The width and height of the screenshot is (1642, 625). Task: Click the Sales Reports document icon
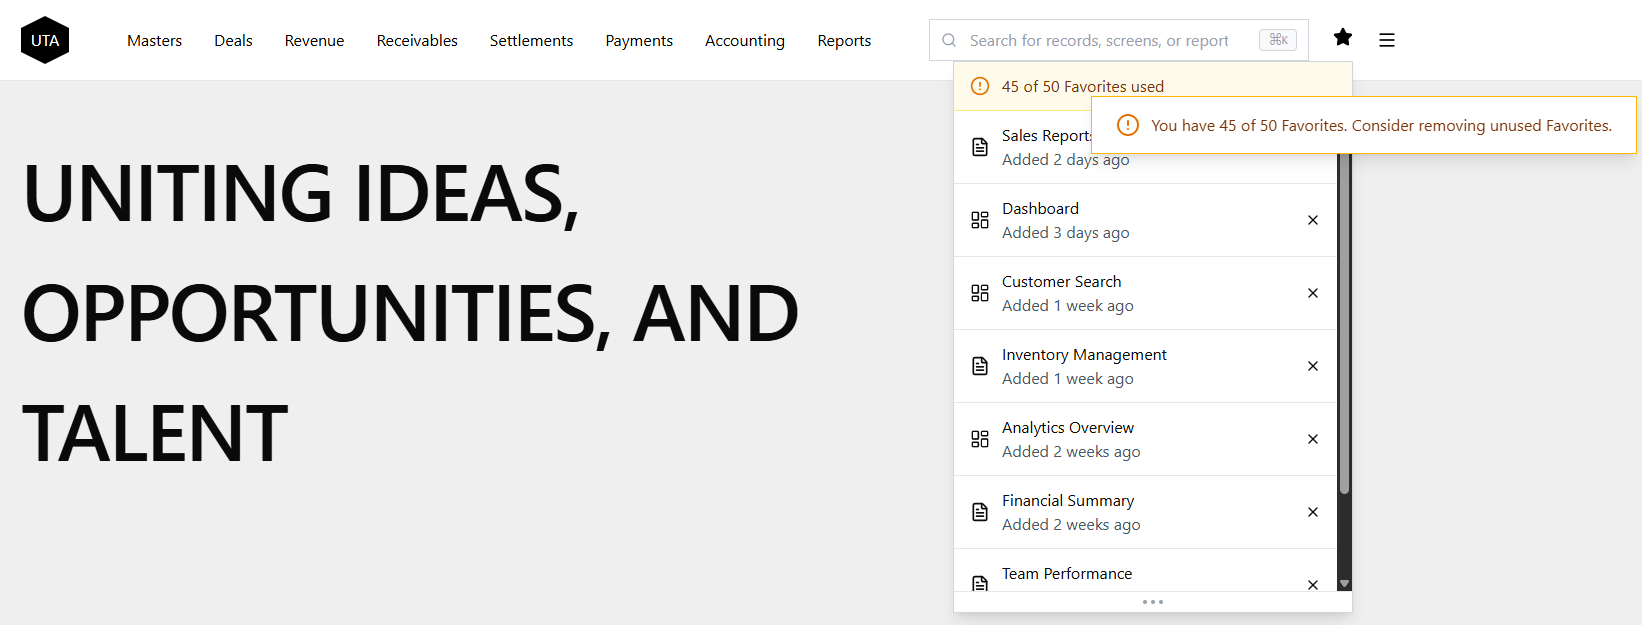tap(980, 147)
